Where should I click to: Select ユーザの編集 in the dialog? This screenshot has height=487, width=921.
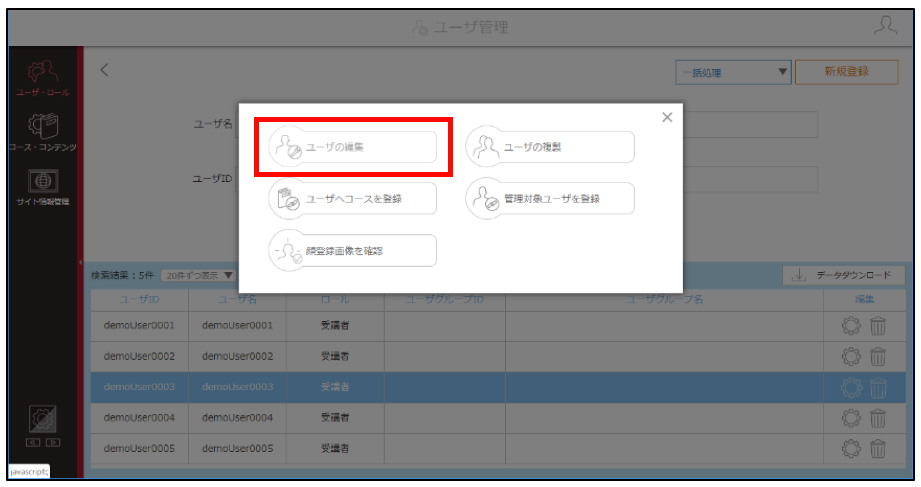pos(353,147)
